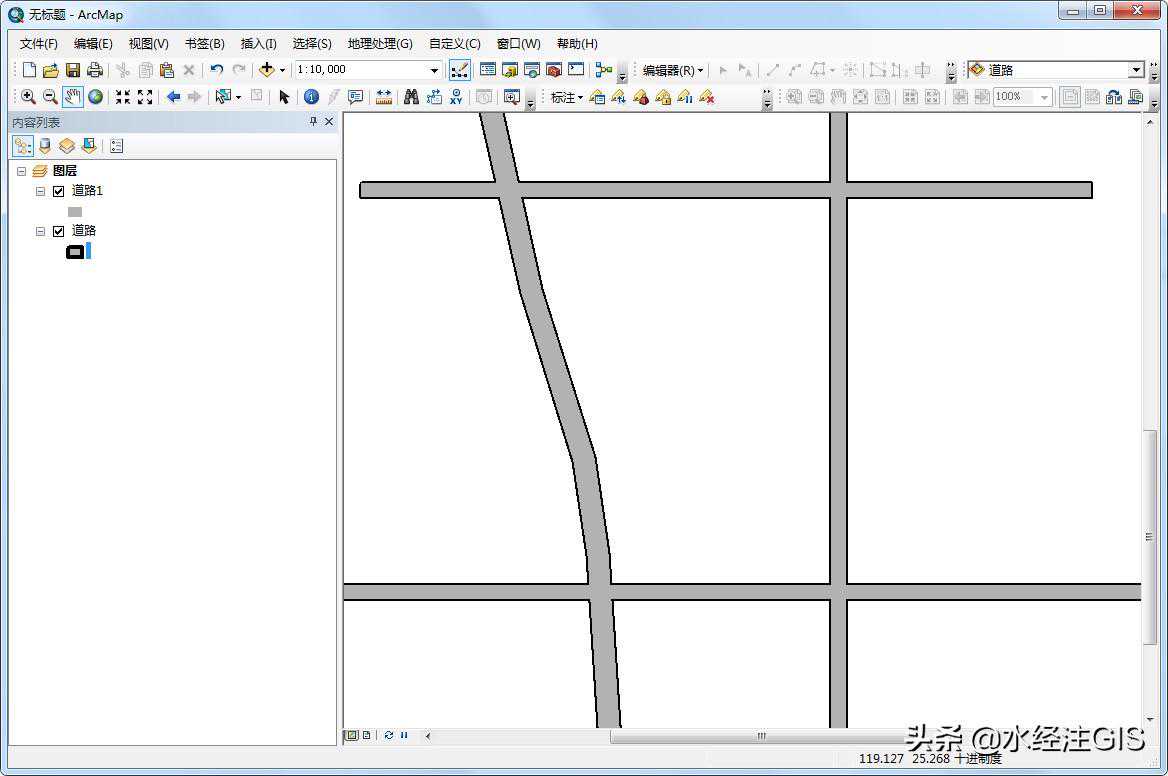Open the Editor Toolbar icon
This screenshot has width=1168, height=776.
click(459, 70)
